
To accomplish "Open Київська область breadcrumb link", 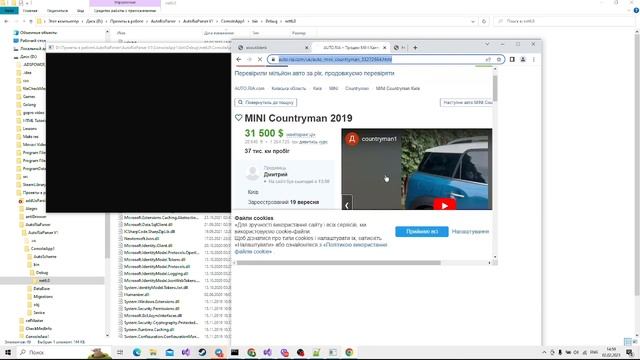I will 289,89.
